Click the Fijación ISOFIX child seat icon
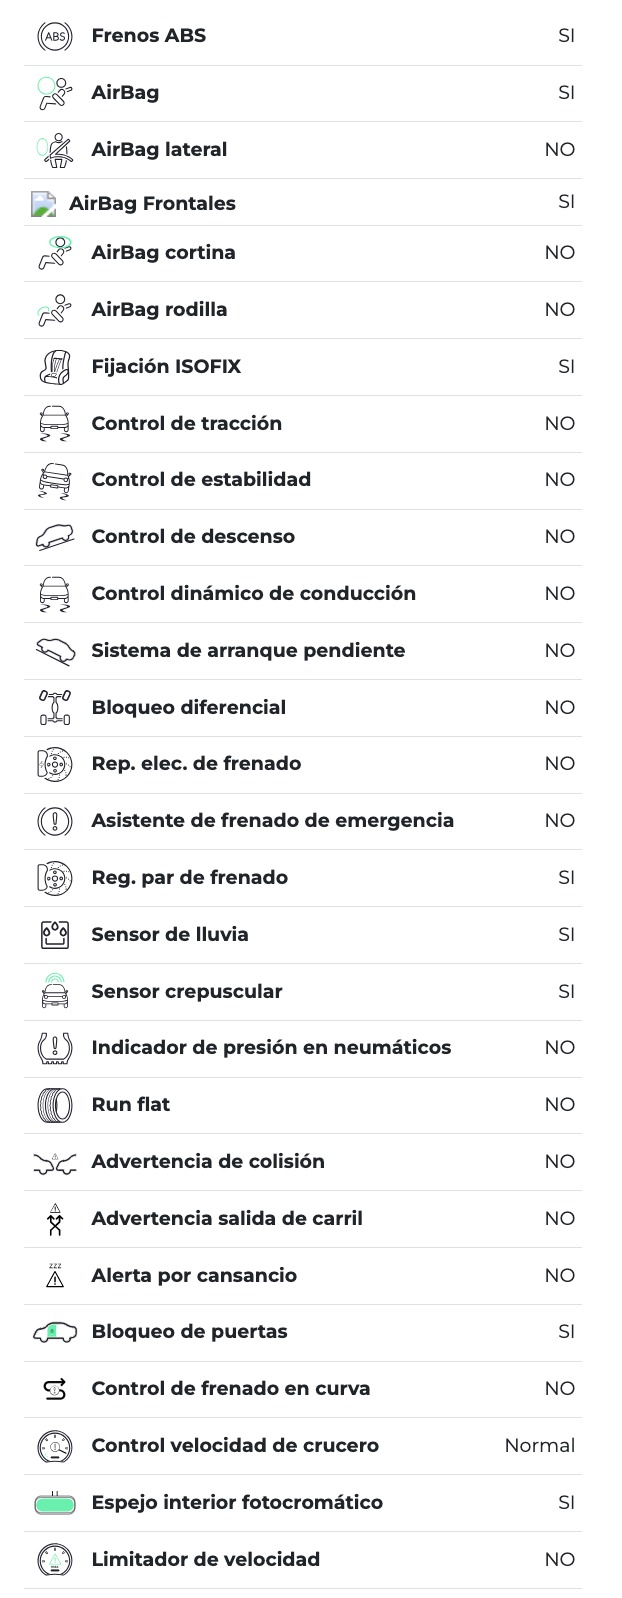Viewport: 622px width, 1598px height. tap(54, 367)
